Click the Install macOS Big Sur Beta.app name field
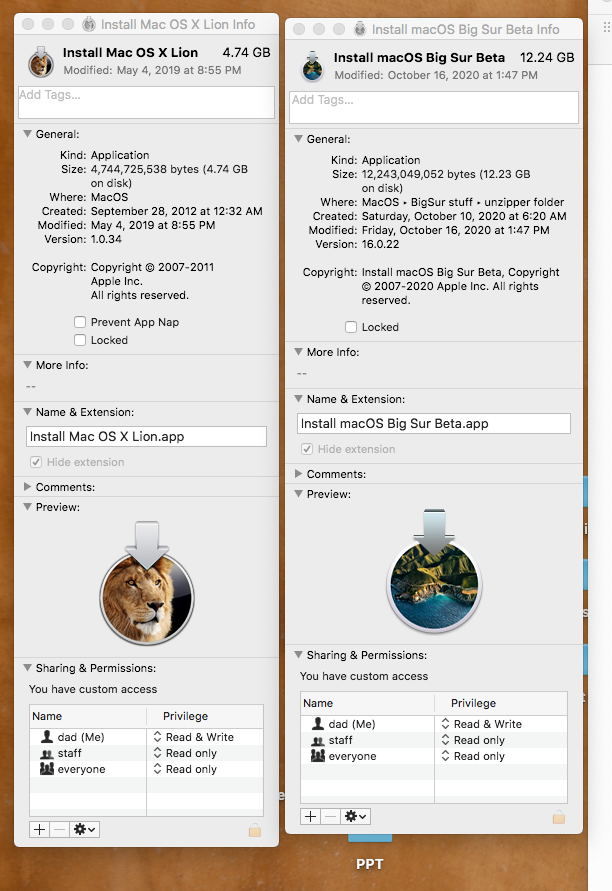612x891 pixels. (434, 423)
